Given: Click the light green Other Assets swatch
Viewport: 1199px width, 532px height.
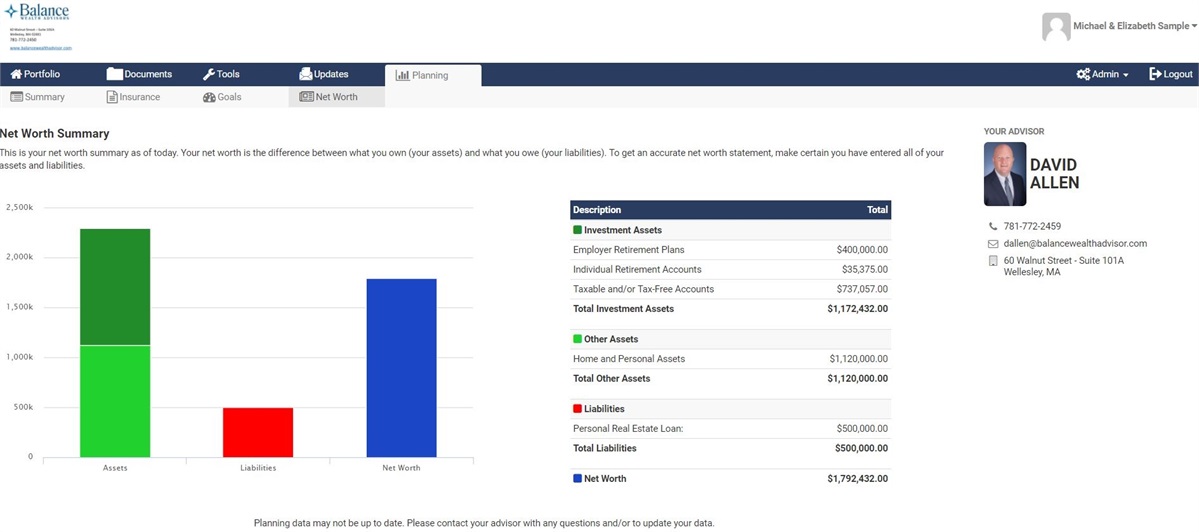Looking at the screenshot, I should [577, 339].
